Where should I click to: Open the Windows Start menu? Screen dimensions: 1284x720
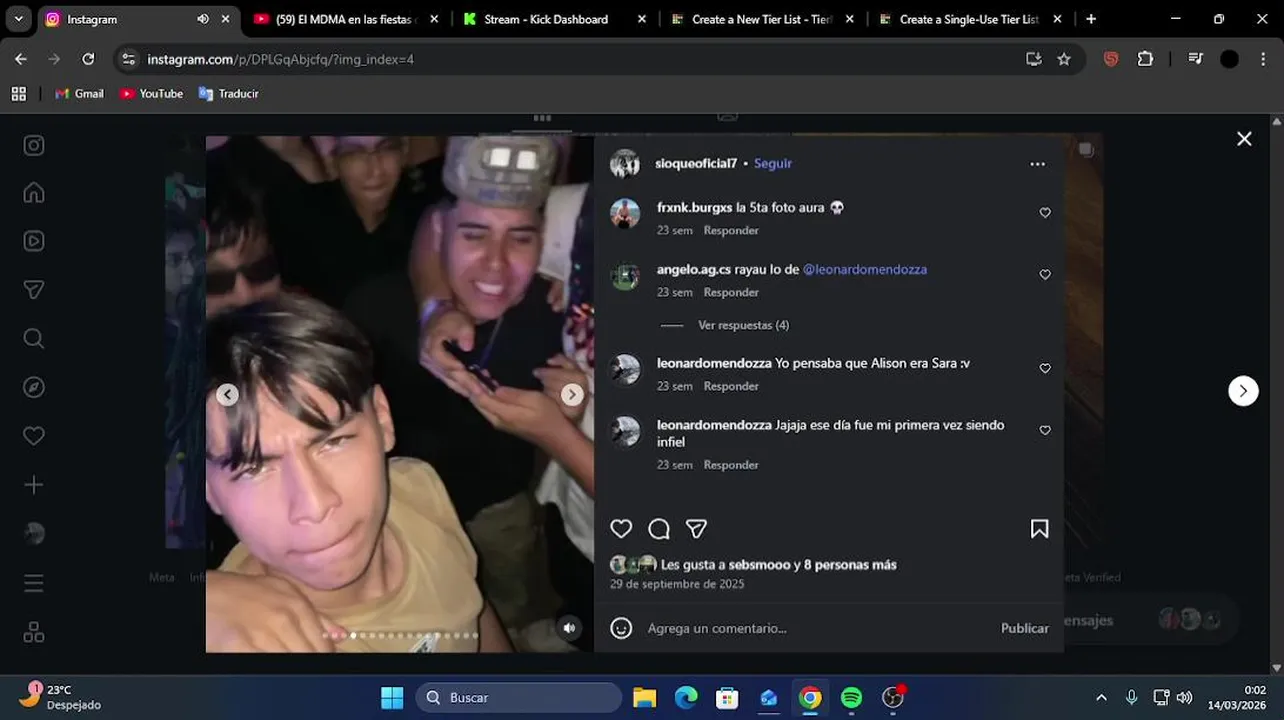point(392,697)
